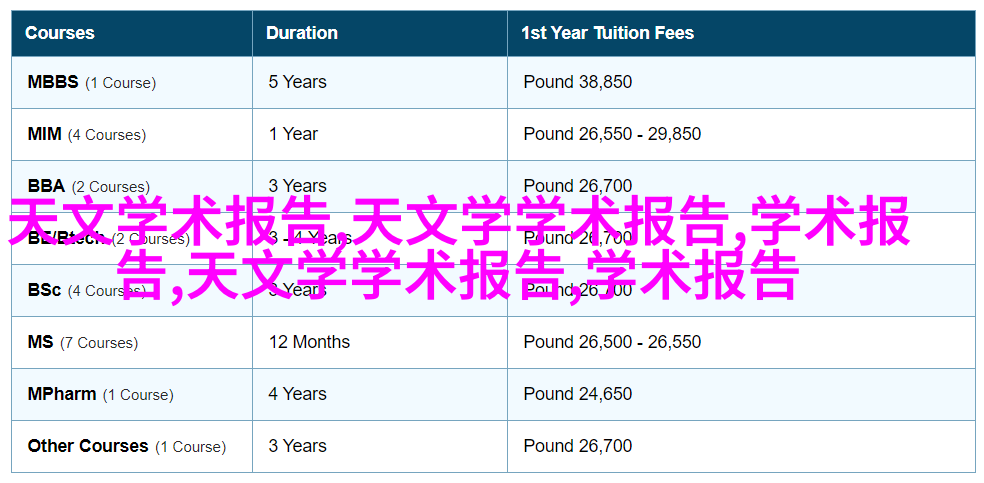The width and height of the screenshot is (984, 483).
Task: Open the BBA (2 Courses) entry
Action: click(132, 186)
